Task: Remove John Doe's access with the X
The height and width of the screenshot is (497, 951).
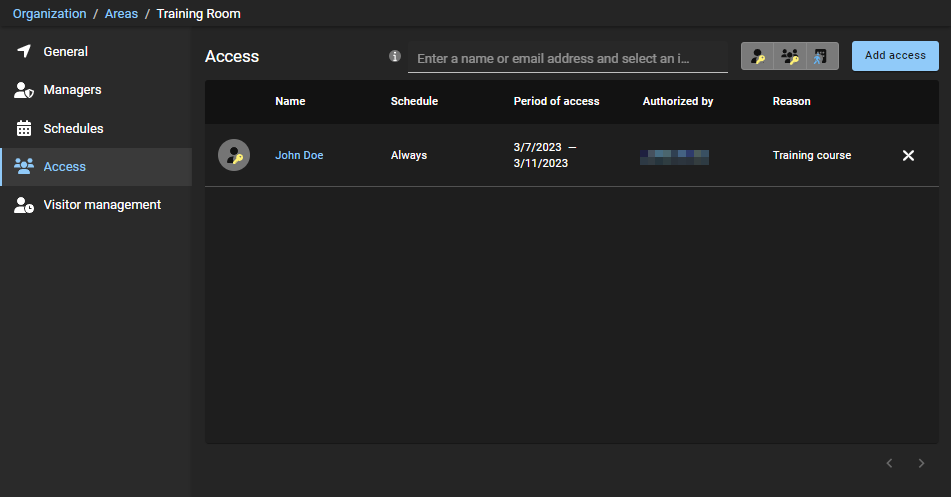Action: click(x=908, y=155)
